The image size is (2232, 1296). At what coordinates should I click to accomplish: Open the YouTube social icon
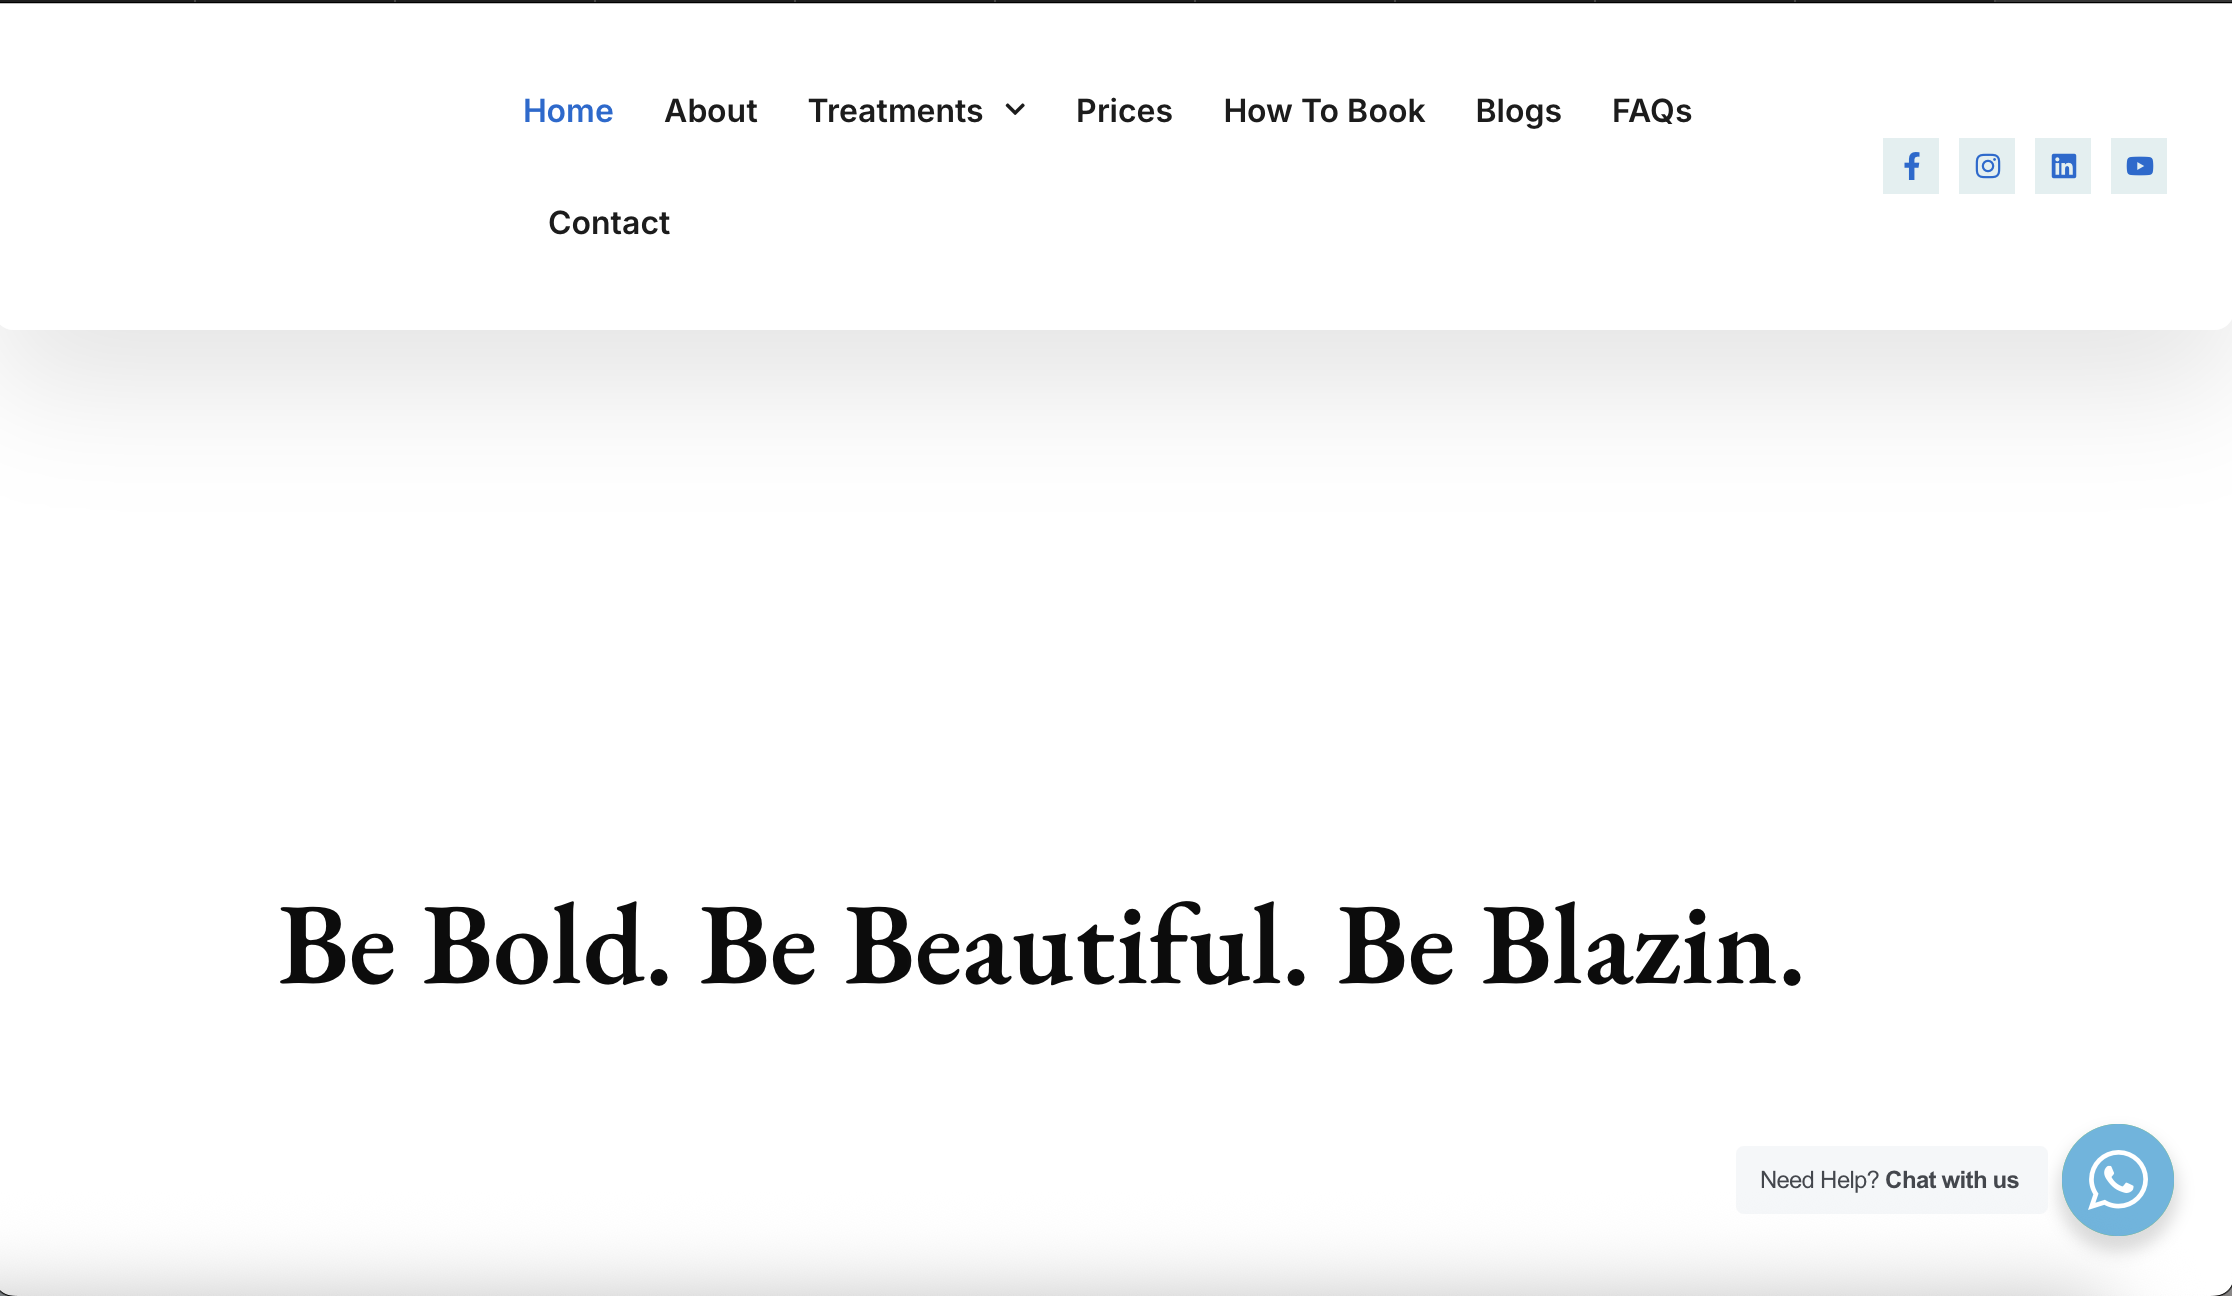(x=2138, y=166)
